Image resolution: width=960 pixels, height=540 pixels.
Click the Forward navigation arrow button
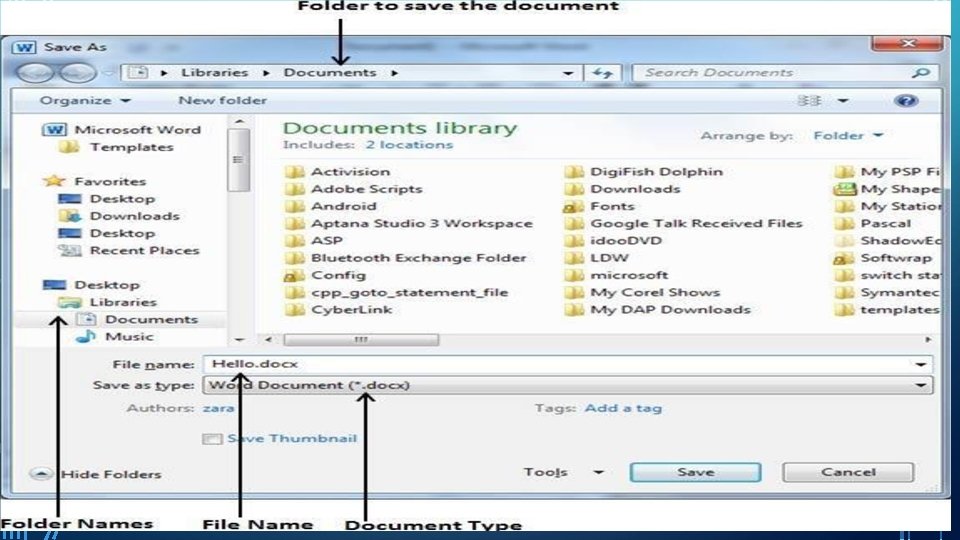[x=77, y=73]
